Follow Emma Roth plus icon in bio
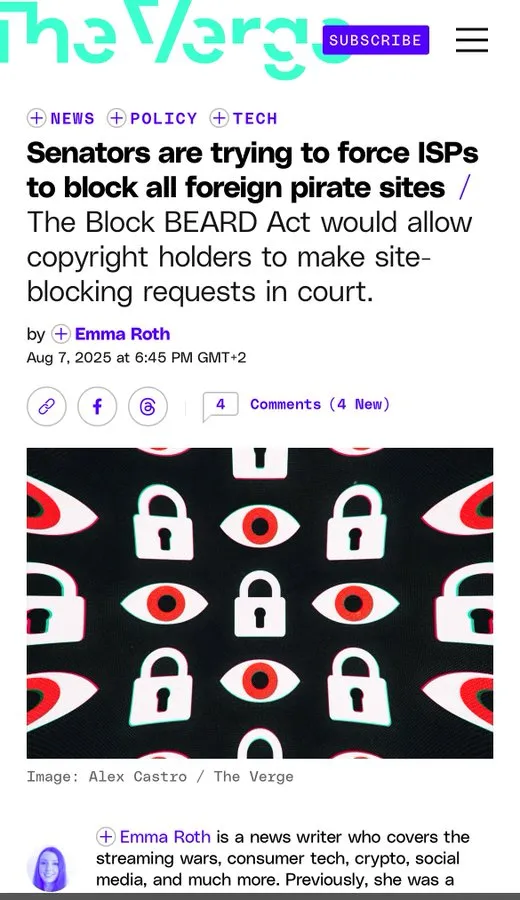The width and height of the screenshot is (520, 900). point(106,837)
